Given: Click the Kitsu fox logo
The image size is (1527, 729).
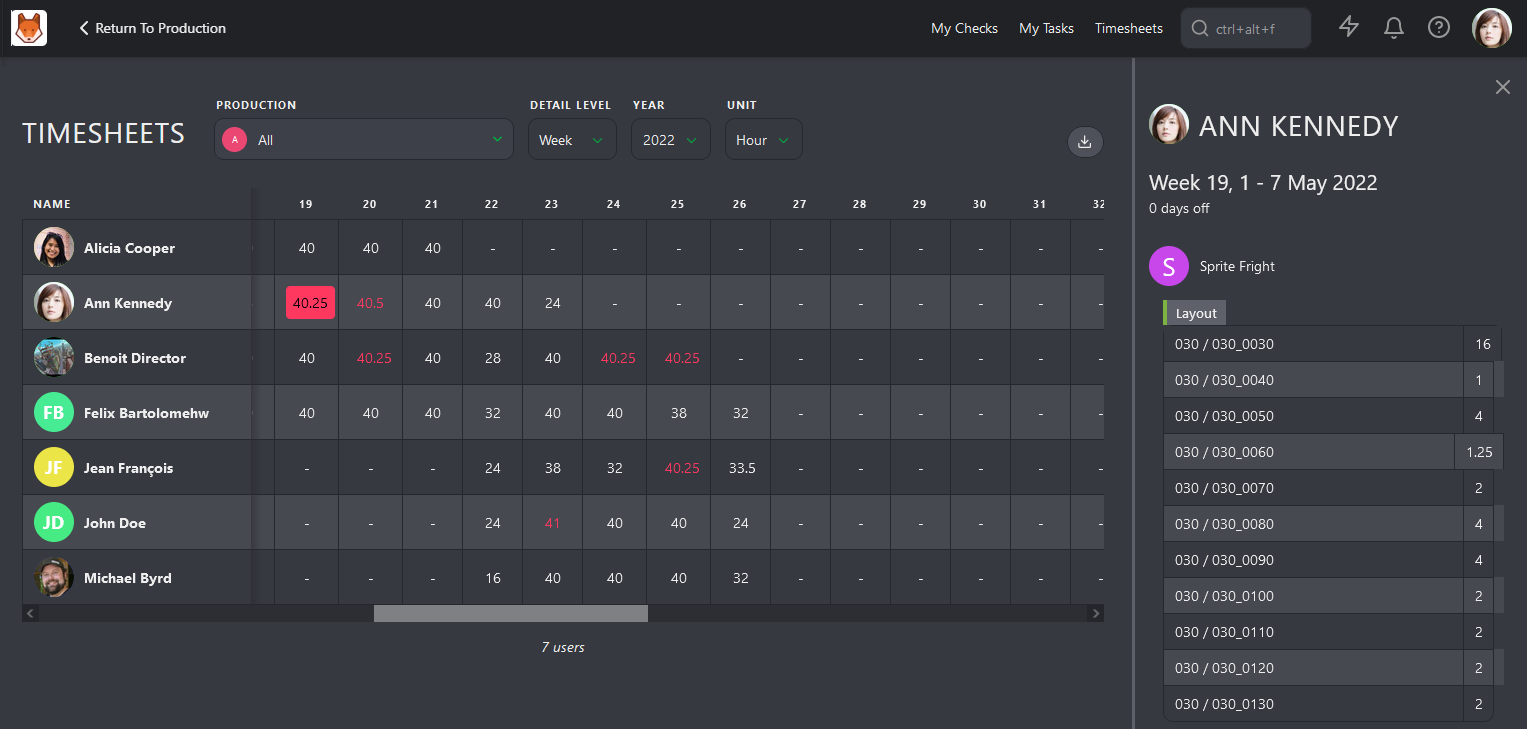Looking at the screenshot, I should 30,28.
